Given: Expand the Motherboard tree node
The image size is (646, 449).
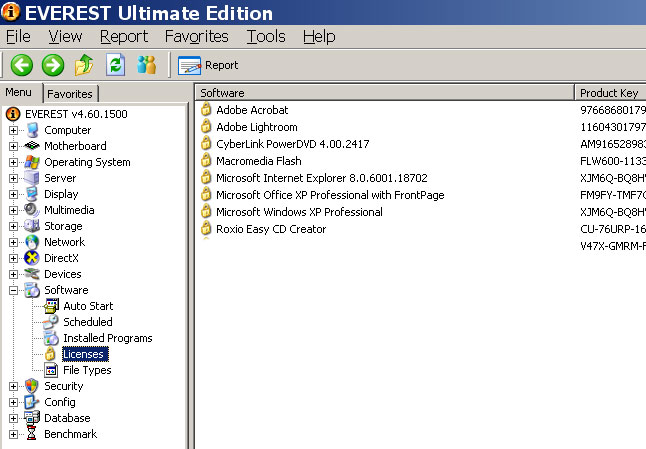Looking at the screenshot, I should pyautogui.click(x=13, y=146).
